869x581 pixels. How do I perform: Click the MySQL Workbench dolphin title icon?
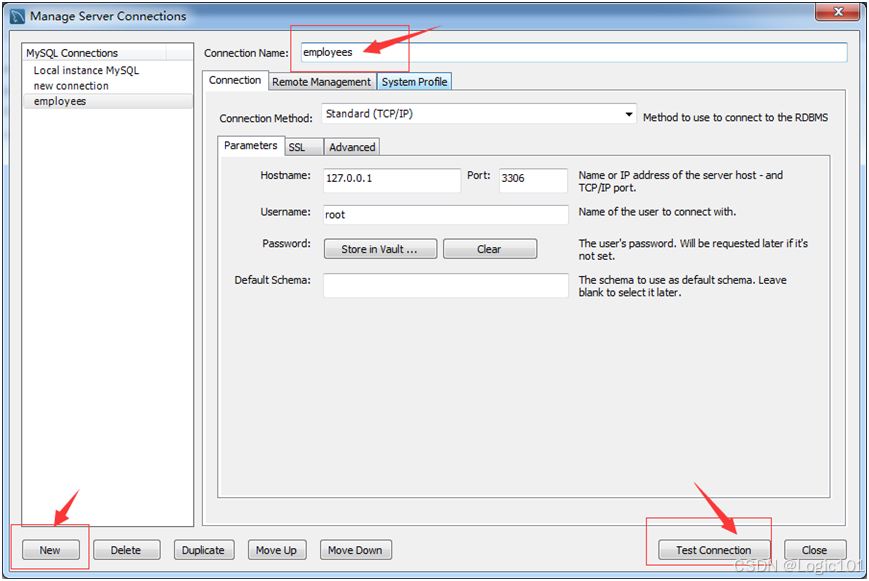pos(17,16)
